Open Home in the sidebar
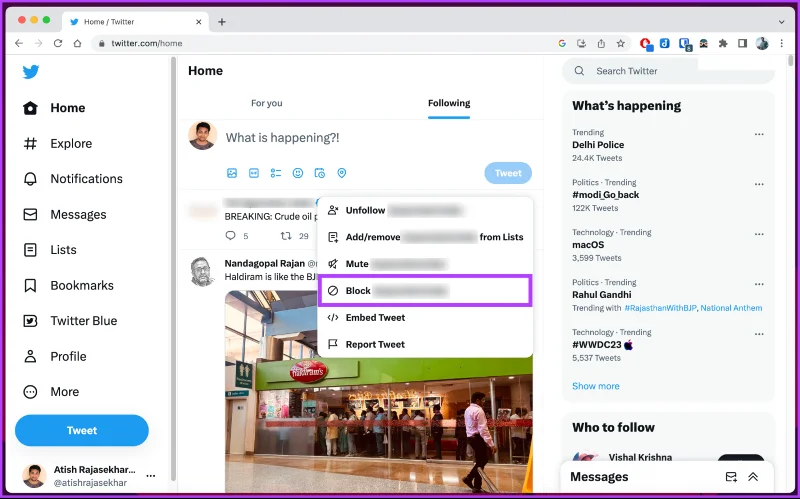This screenshot has width=800, height=499. (54, 108)
